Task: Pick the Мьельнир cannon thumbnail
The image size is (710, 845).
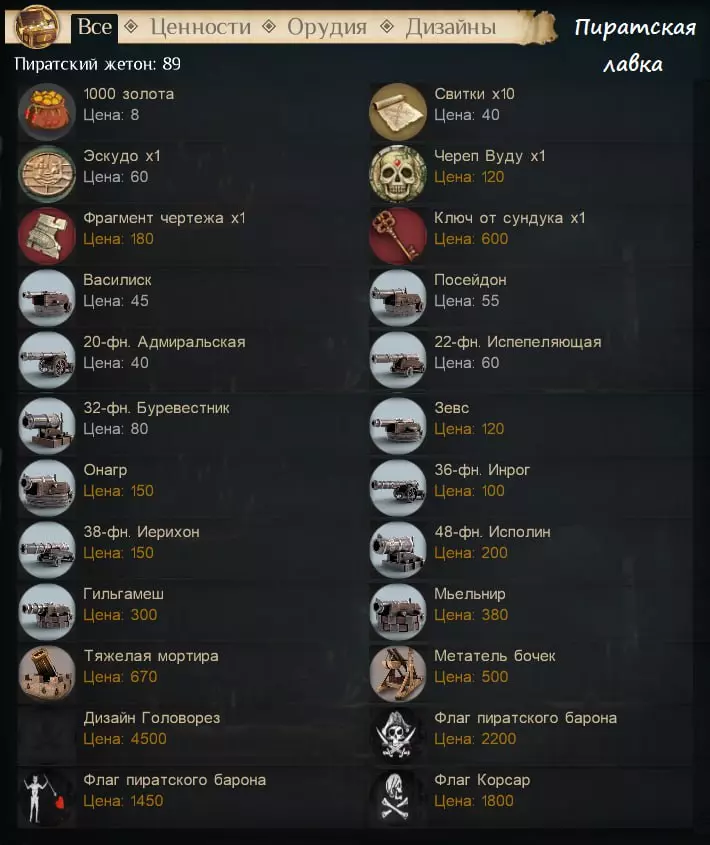Action: tap(398, 612)
